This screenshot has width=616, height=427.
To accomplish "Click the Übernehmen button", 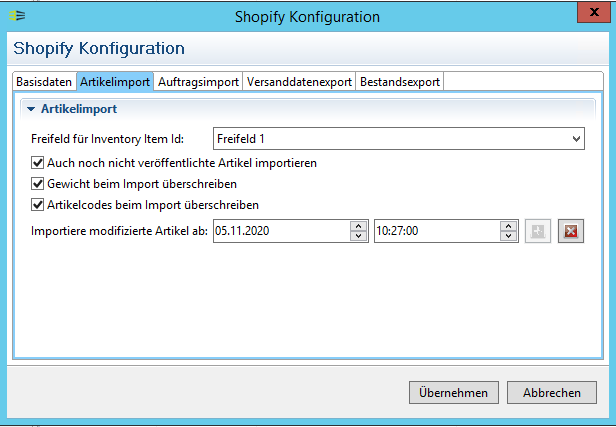I will (454, 392).
